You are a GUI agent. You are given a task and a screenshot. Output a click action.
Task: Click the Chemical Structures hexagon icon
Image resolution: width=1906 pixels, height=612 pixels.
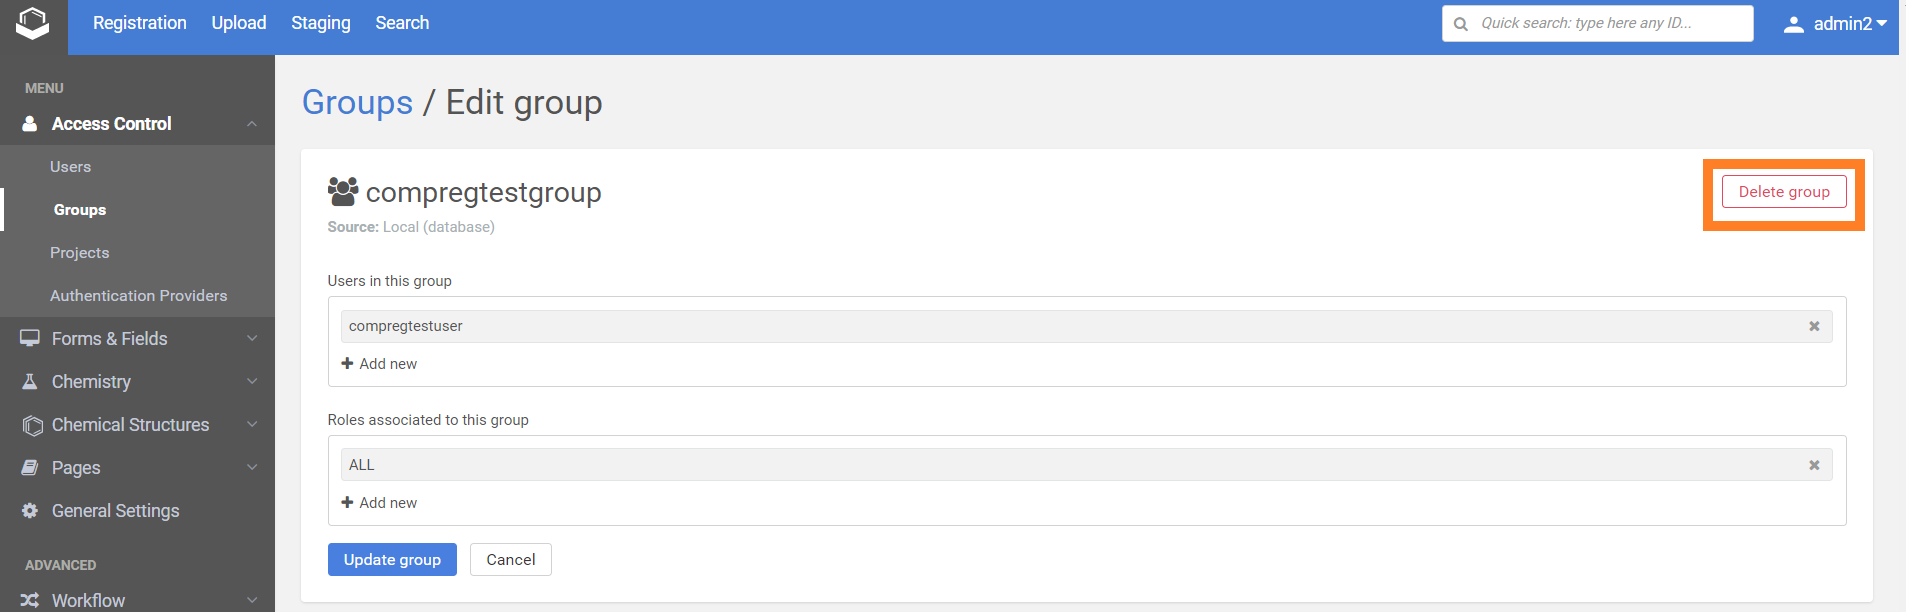pos(32,426)
